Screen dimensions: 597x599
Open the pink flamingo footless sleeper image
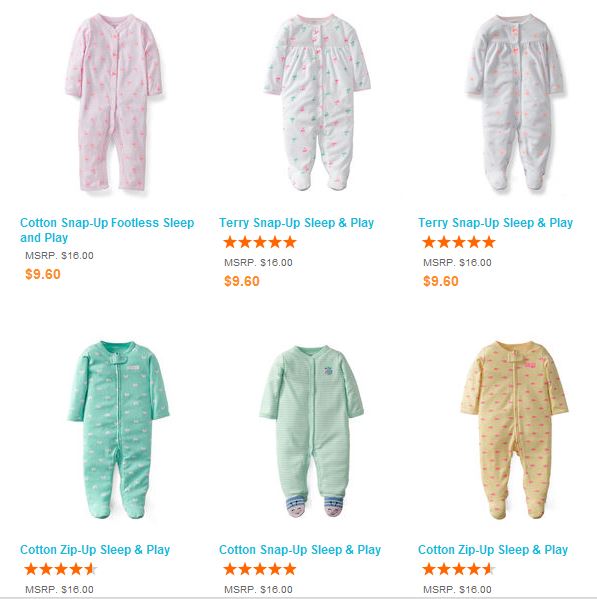pos(114,102)
